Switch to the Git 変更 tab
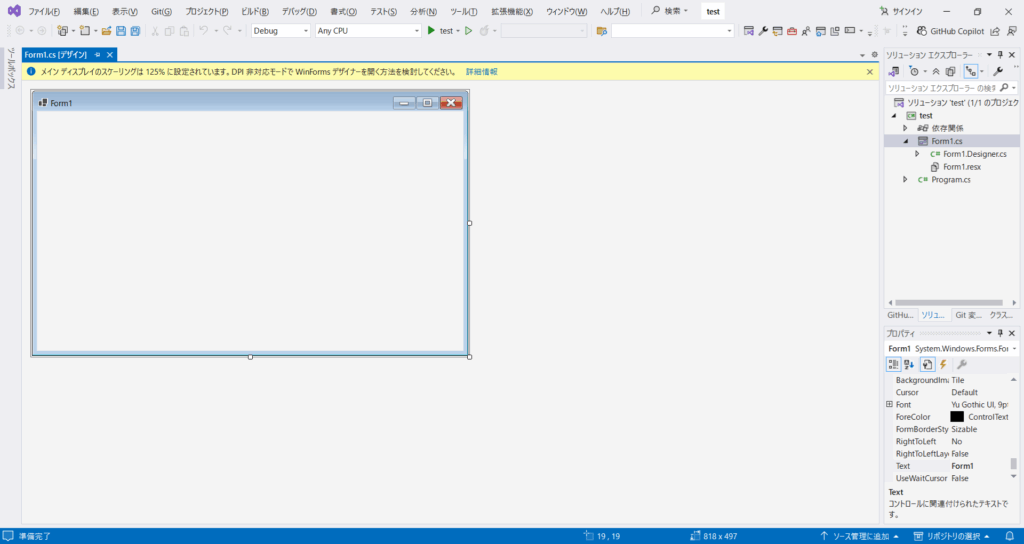The width and height of the screenshot is (1024, 544). (x=968, y=314)
